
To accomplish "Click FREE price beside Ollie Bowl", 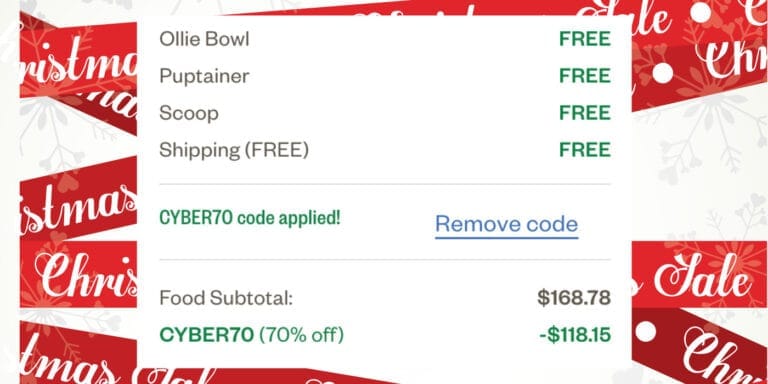I will 585,39.
